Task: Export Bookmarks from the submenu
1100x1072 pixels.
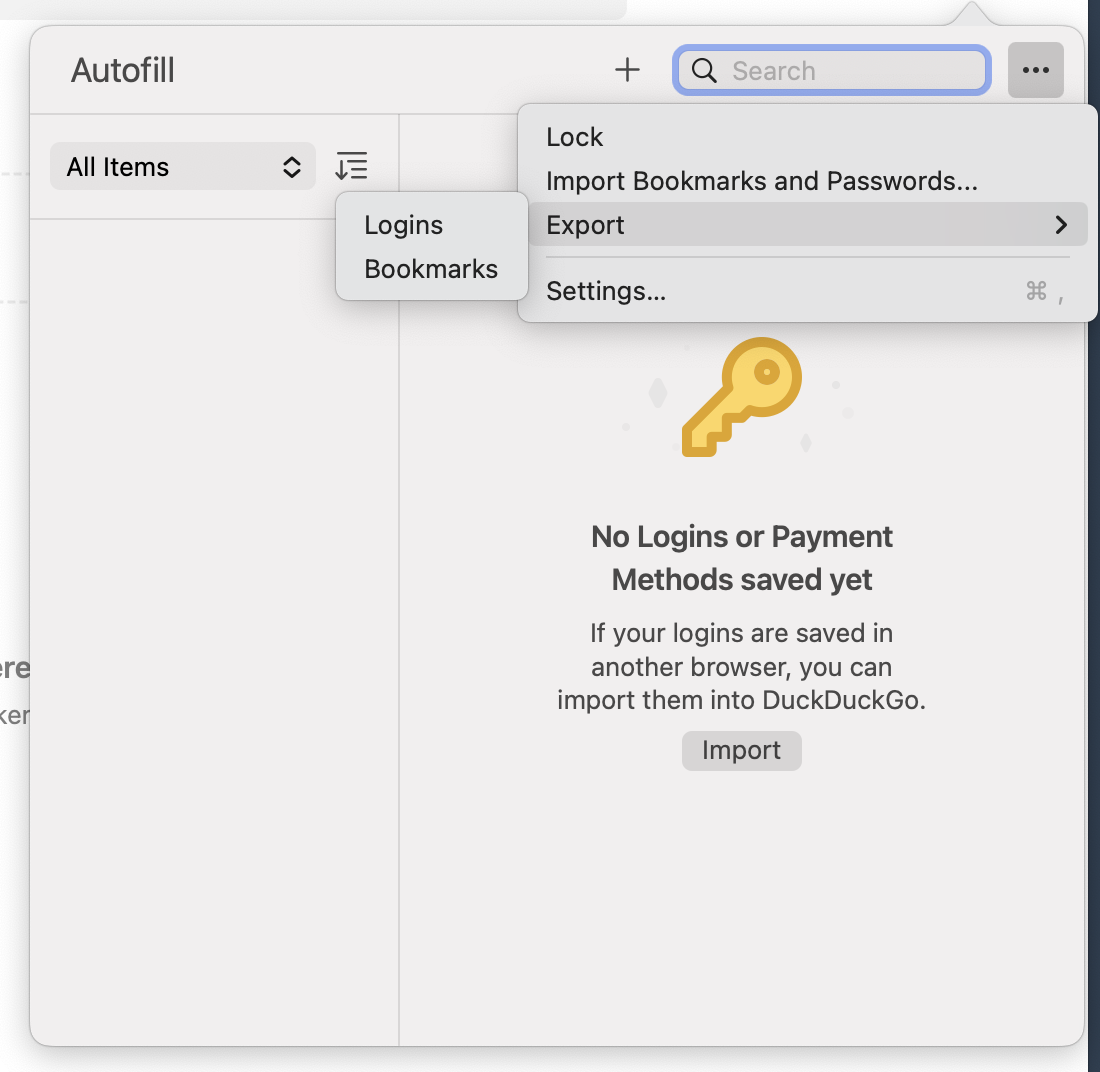Action: pos(431,269)
